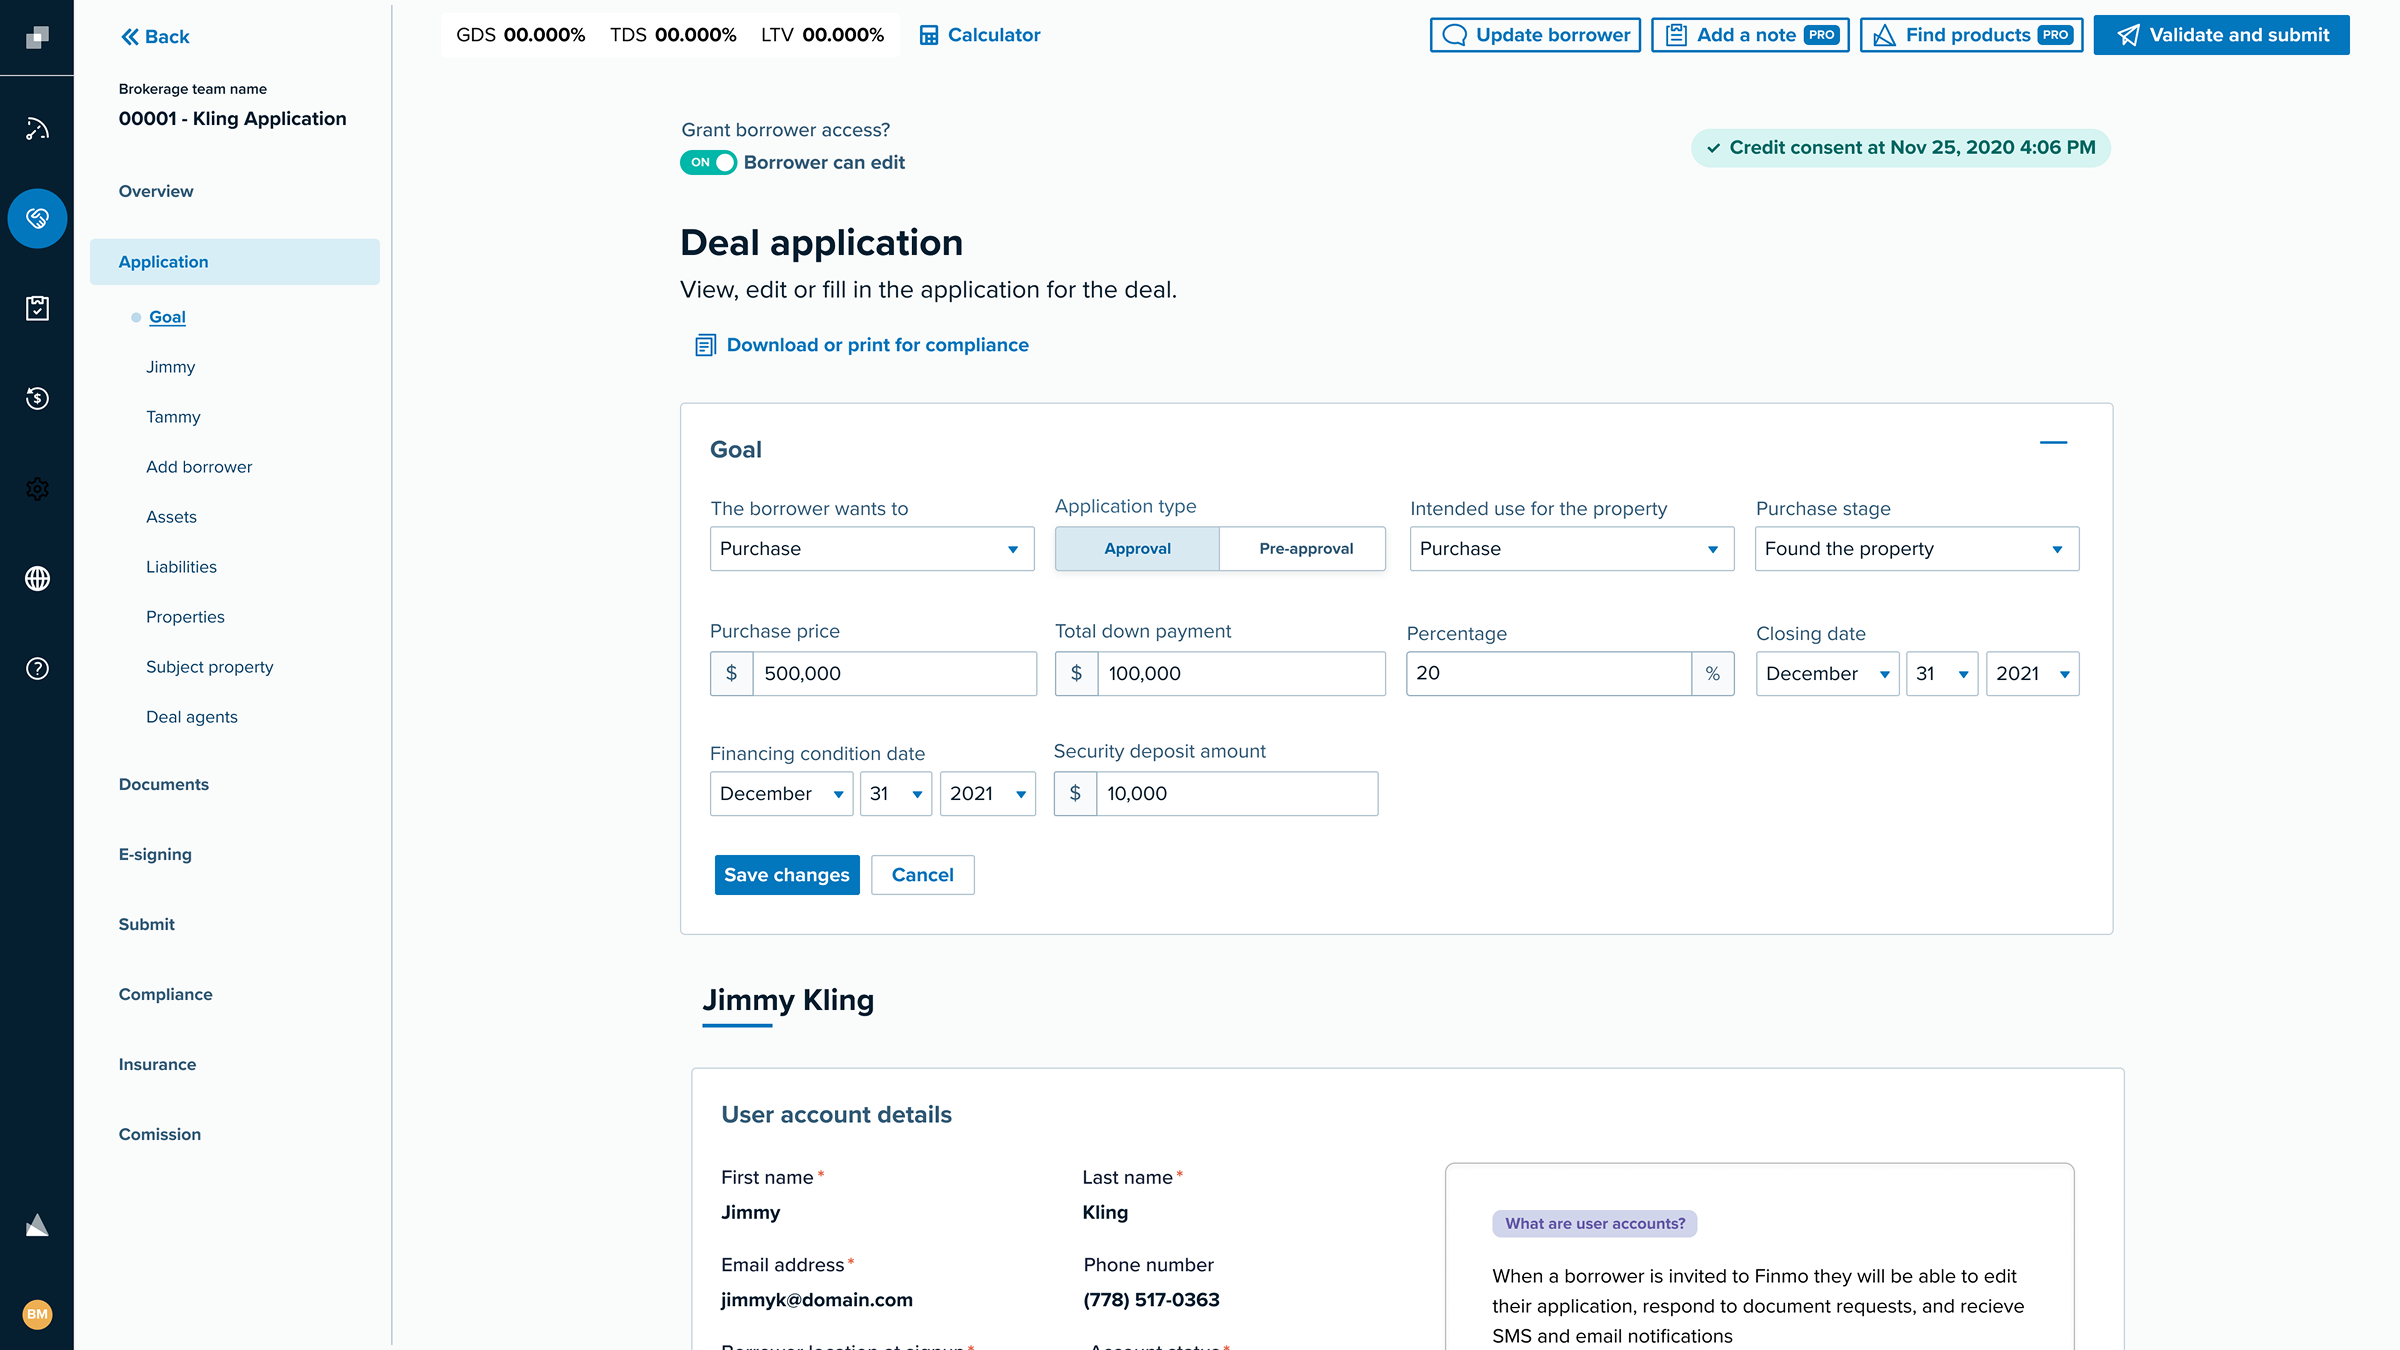Click Validate and submit button

2221,35
